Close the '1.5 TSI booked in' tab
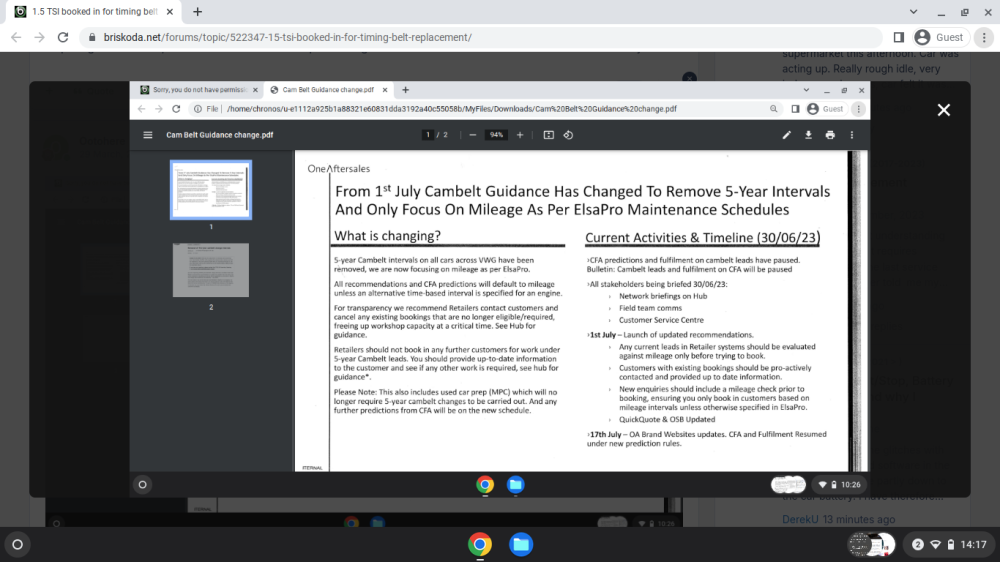Viewport: 1000px width, 562px height. [170, 11]
